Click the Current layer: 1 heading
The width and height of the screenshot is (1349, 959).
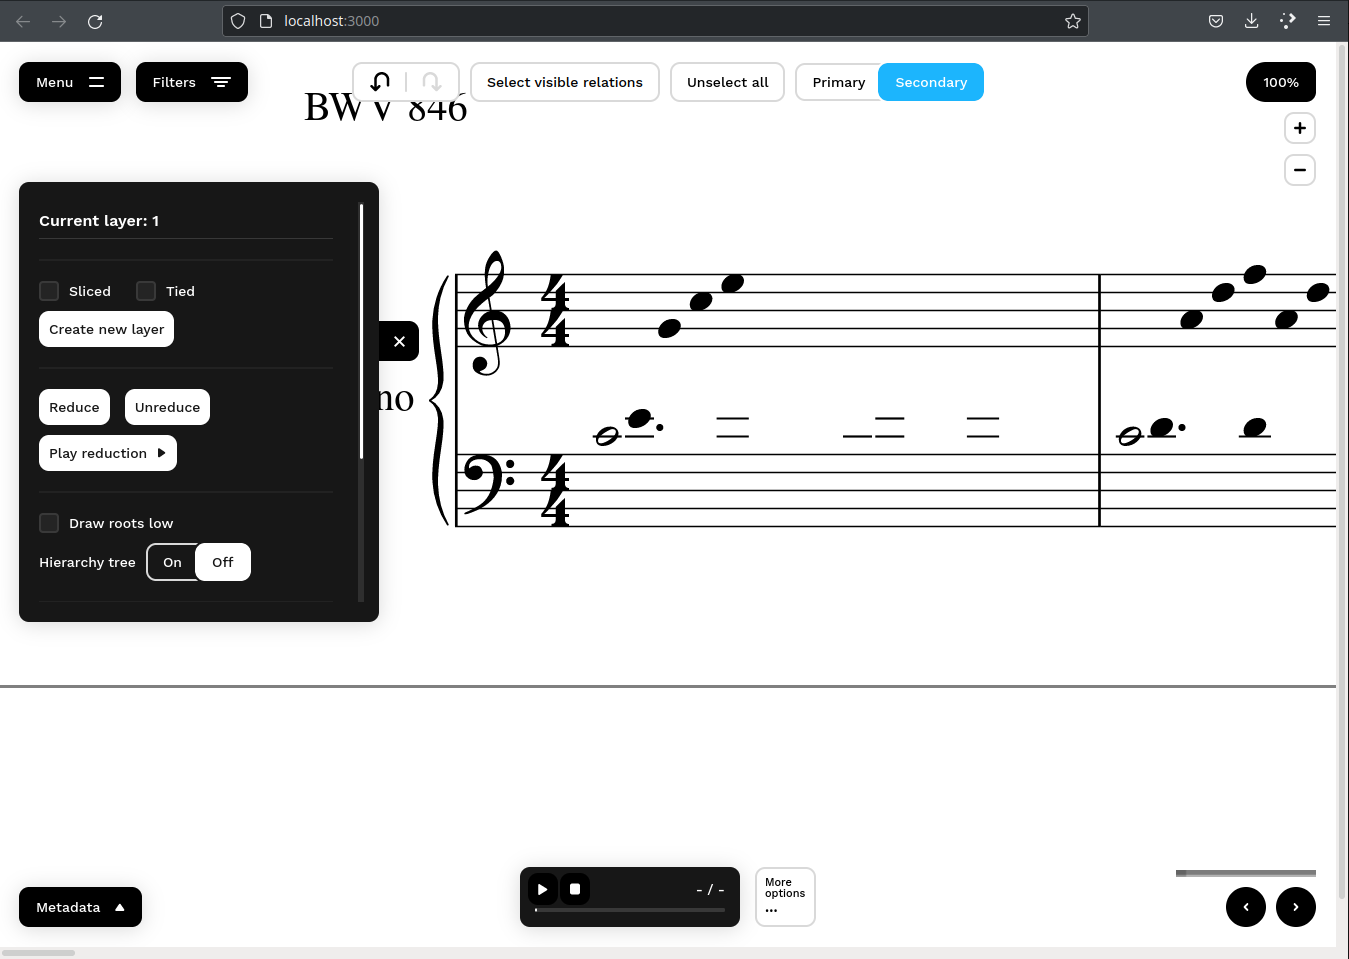pos(99,221)
